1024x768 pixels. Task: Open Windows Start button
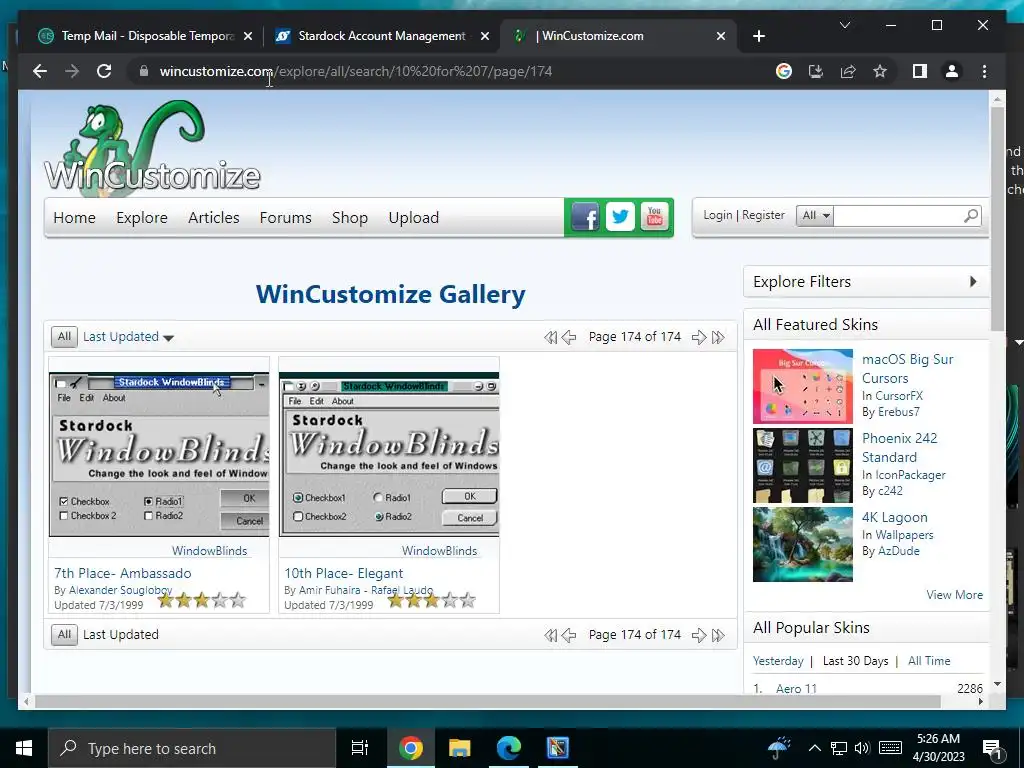tap(24, 748)
